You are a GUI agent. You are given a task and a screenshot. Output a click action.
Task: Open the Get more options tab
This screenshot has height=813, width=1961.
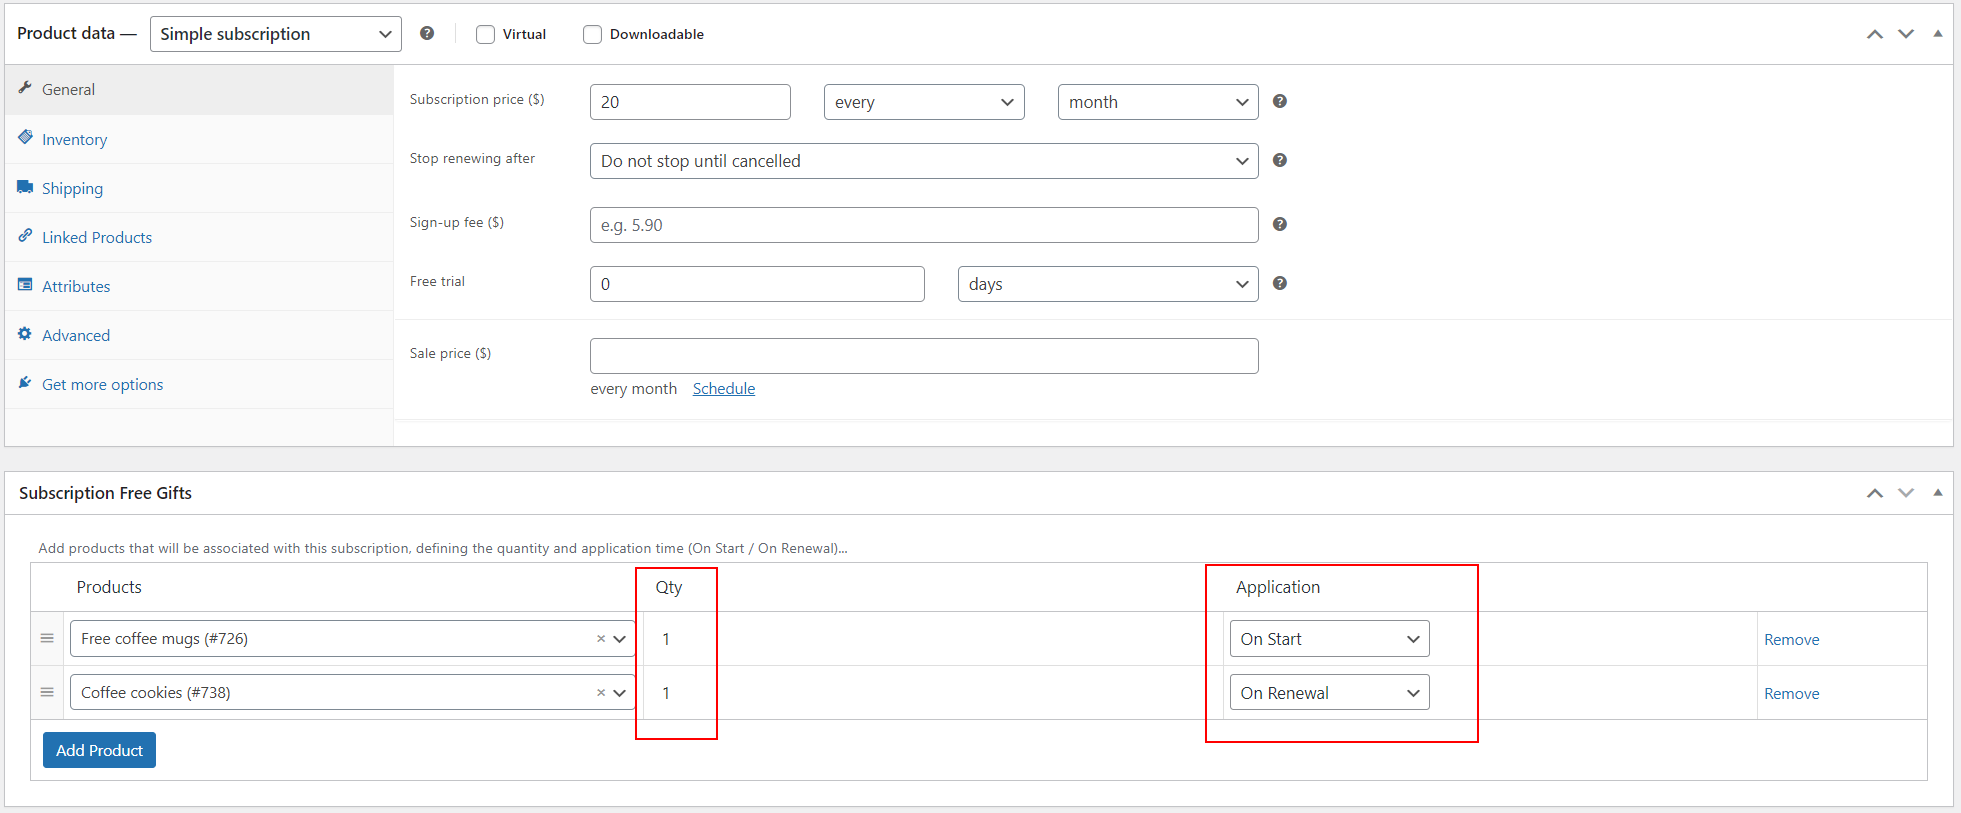tap(199, 384)
